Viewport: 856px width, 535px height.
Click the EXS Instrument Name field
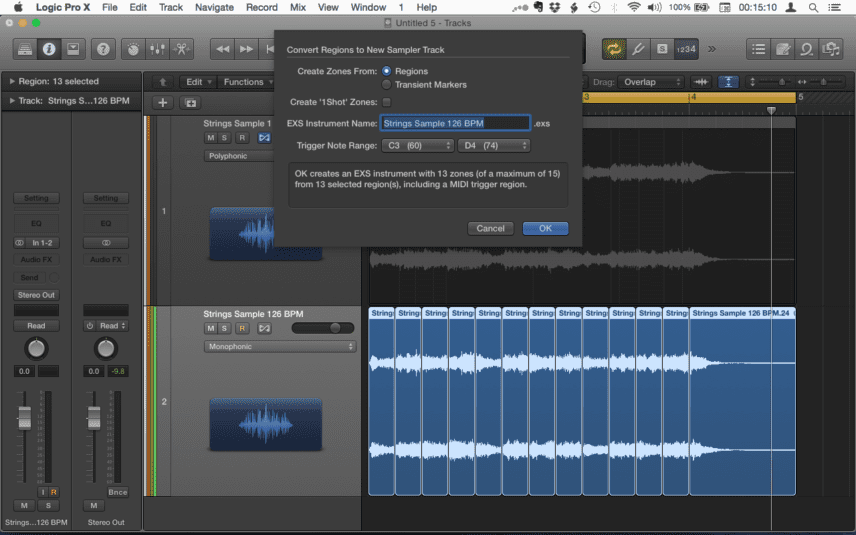coord(455,123)
